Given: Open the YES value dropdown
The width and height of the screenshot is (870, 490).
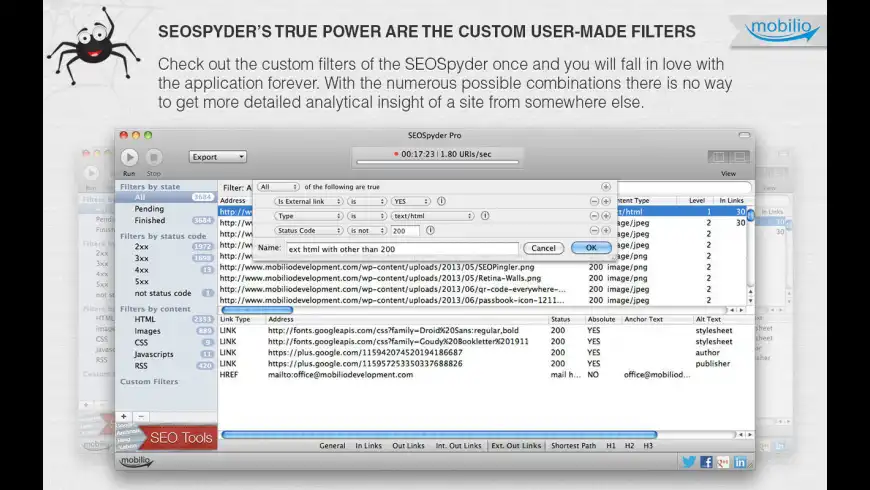Looking at the screenshot, I should (411, 201).
